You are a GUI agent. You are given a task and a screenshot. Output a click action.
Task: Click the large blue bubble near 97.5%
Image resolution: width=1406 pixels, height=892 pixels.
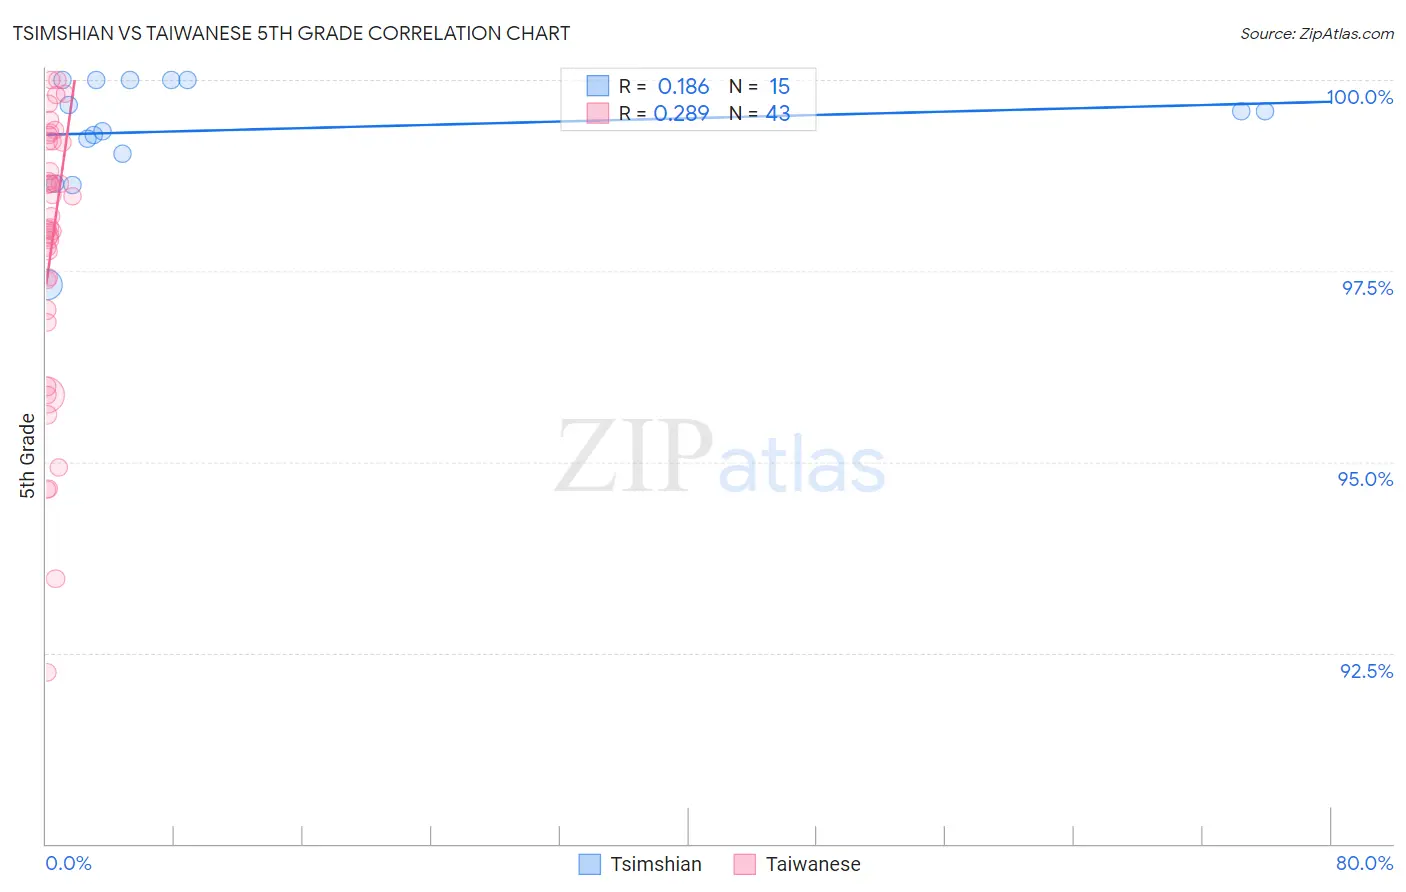(x=46, y=285)
